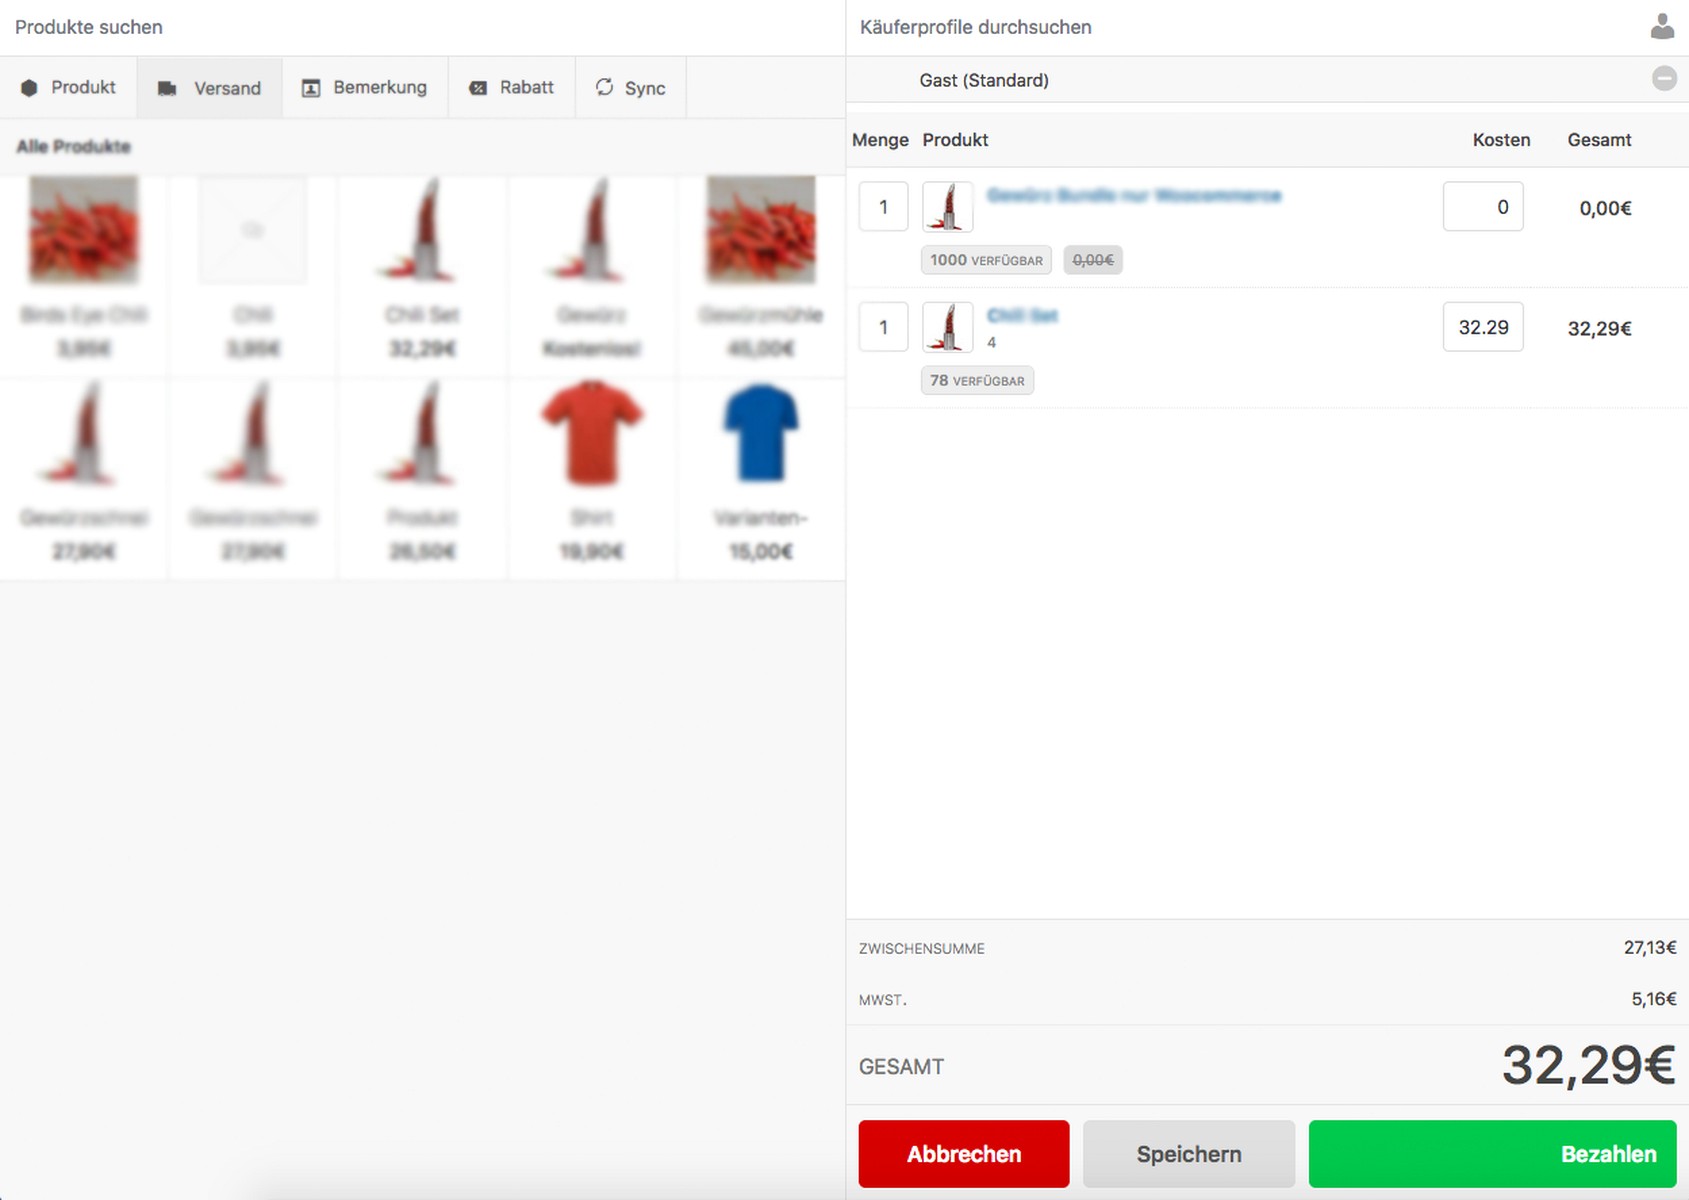The width and height of the screenshot is (1689, 1200).
Task: Click the Chili Set link in cart
Action: click(x=1022, y=316)
